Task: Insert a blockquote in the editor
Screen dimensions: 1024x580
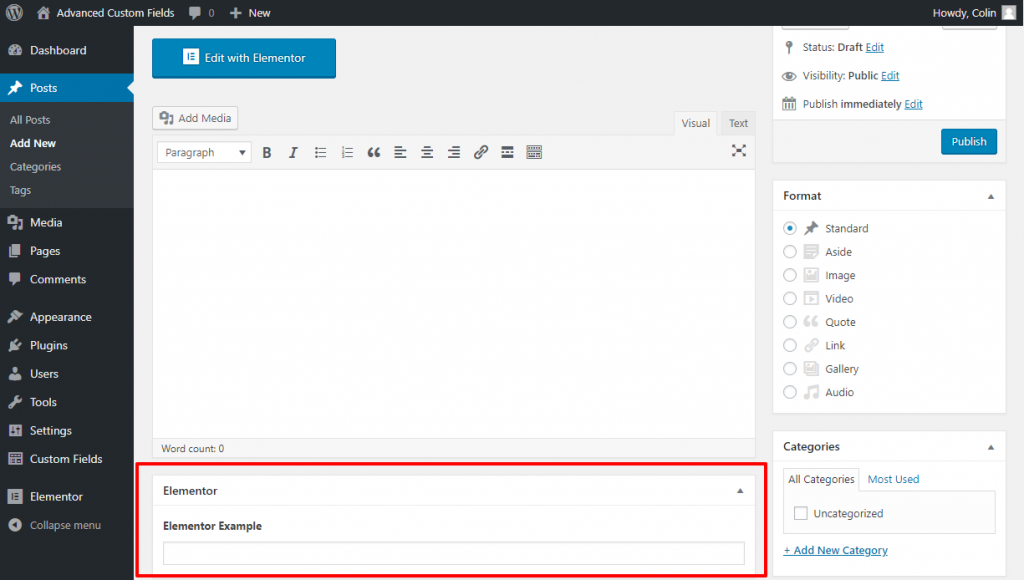Action: pyautogui.click(x=374, y=153)
